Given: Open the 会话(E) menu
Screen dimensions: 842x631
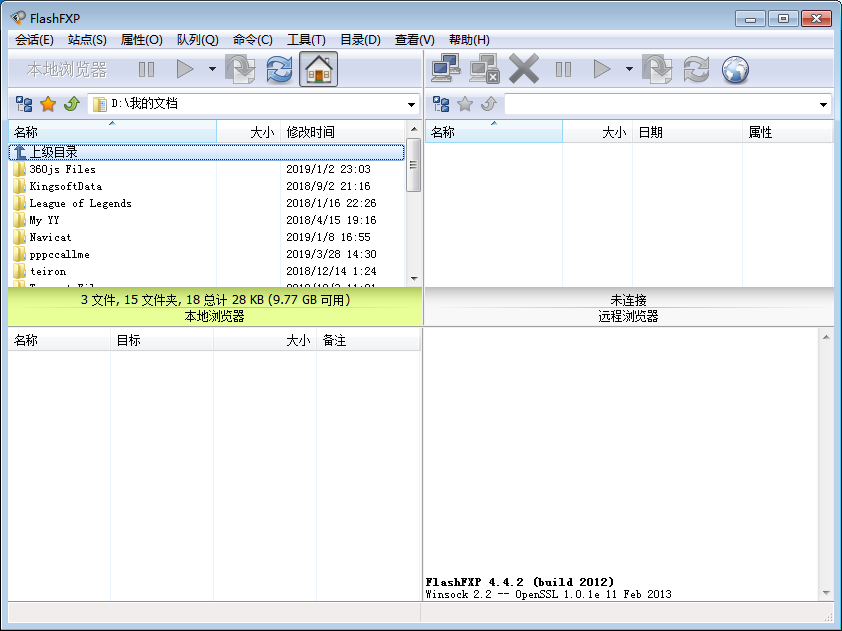Looking at the screenshot, I should [34, 40].
